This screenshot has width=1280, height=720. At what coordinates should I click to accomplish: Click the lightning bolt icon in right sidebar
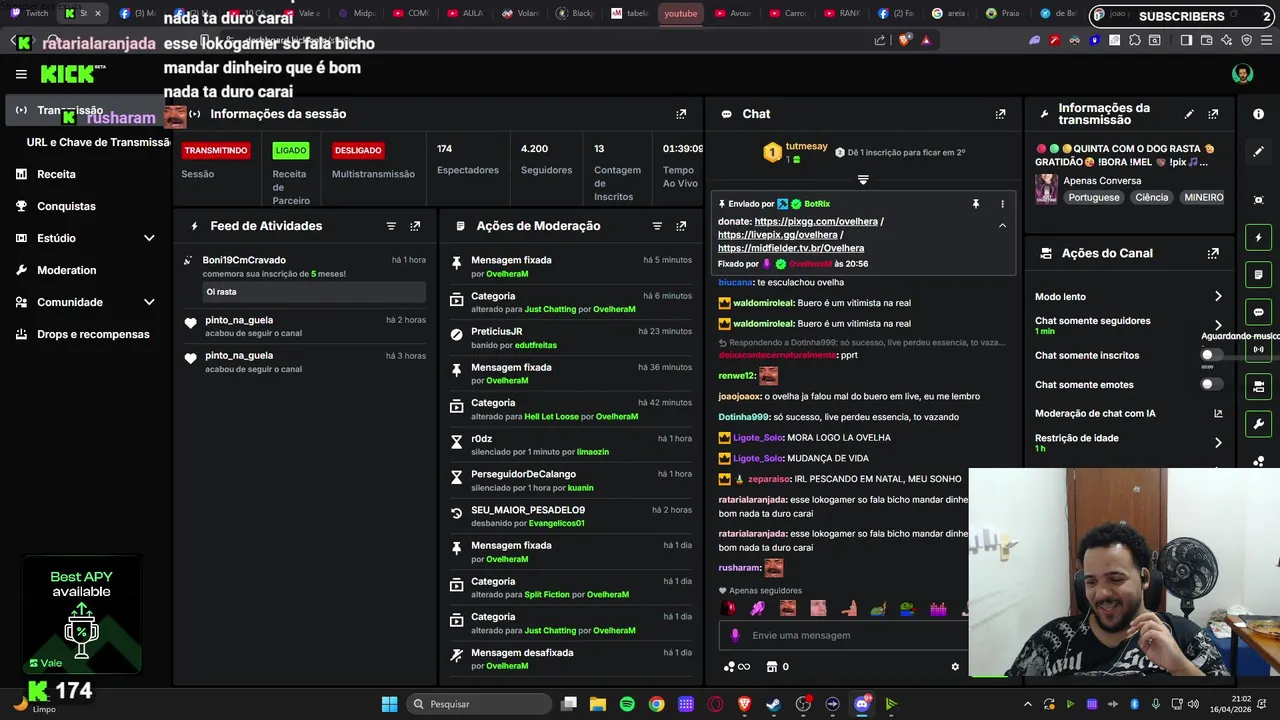[x=1258, y=238]
